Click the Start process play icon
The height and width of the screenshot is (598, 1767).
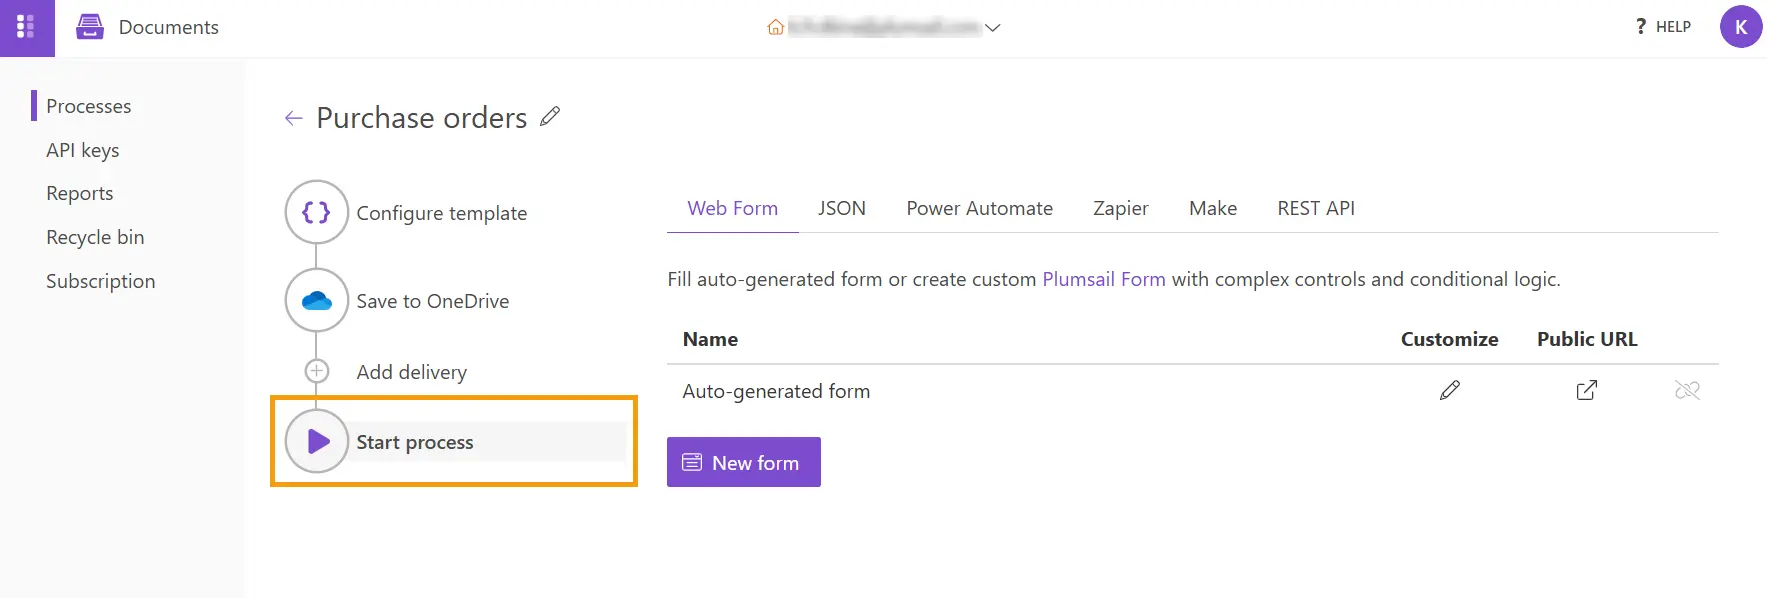[x=317, y=441]
